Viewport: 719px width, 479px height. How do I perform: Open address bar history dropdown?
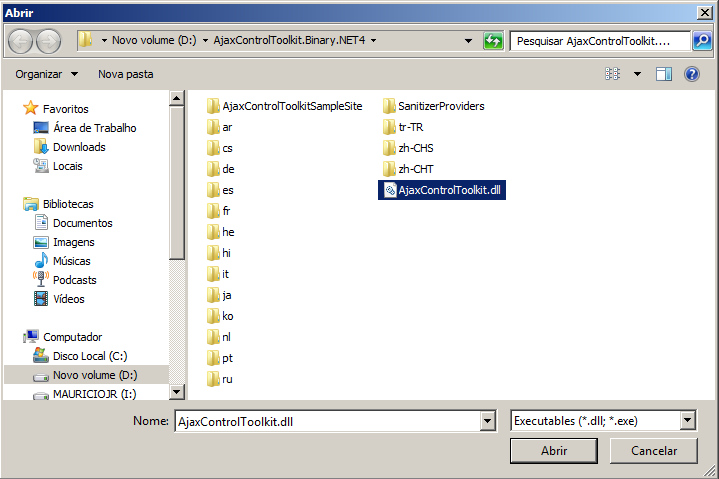[x=468, y=41]
